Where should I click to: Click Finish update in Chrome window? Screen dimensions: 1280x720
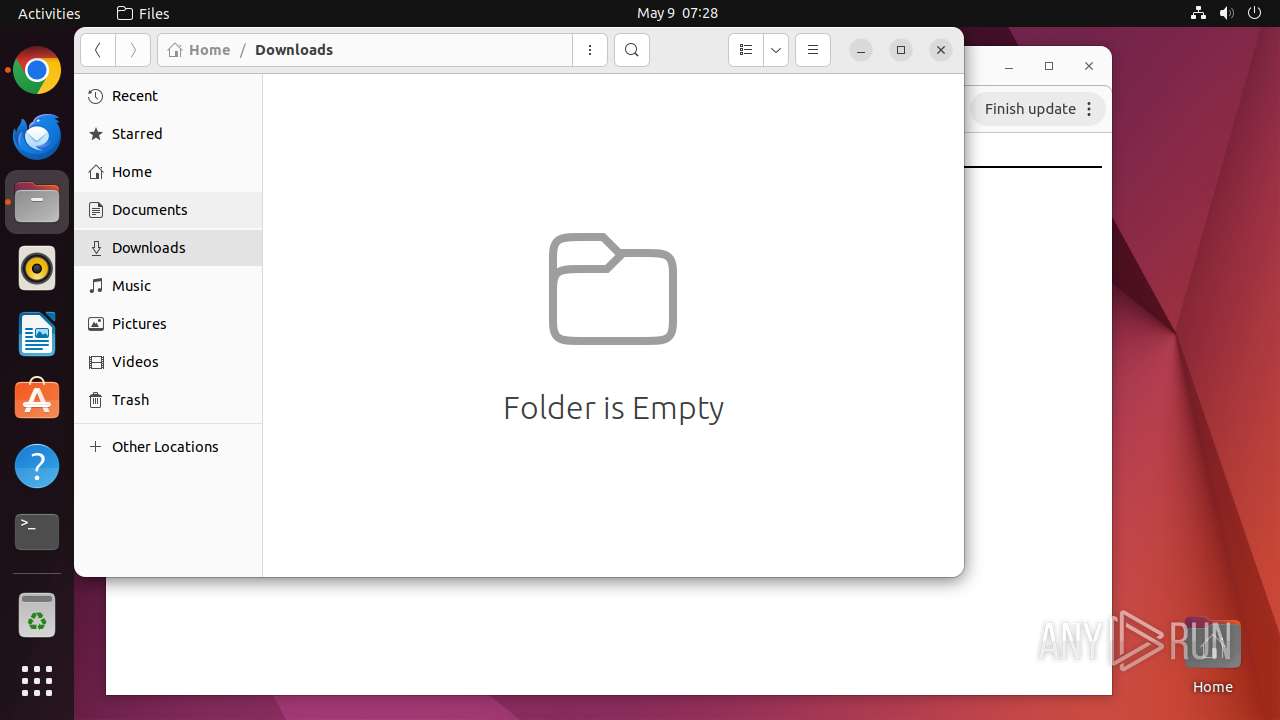pyautogui.click(x=1030, y=109)
